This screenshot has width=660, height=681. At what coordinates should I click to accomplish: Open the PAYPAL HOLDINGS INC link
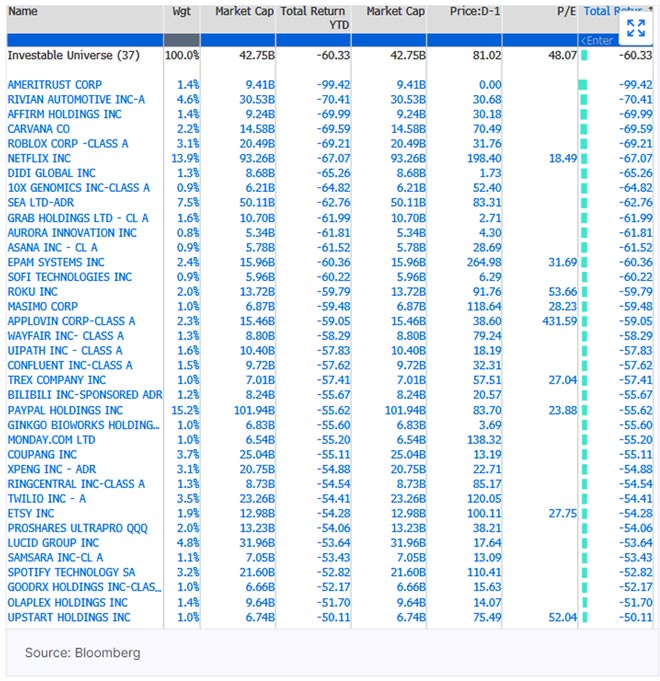(x=65, y=410)
